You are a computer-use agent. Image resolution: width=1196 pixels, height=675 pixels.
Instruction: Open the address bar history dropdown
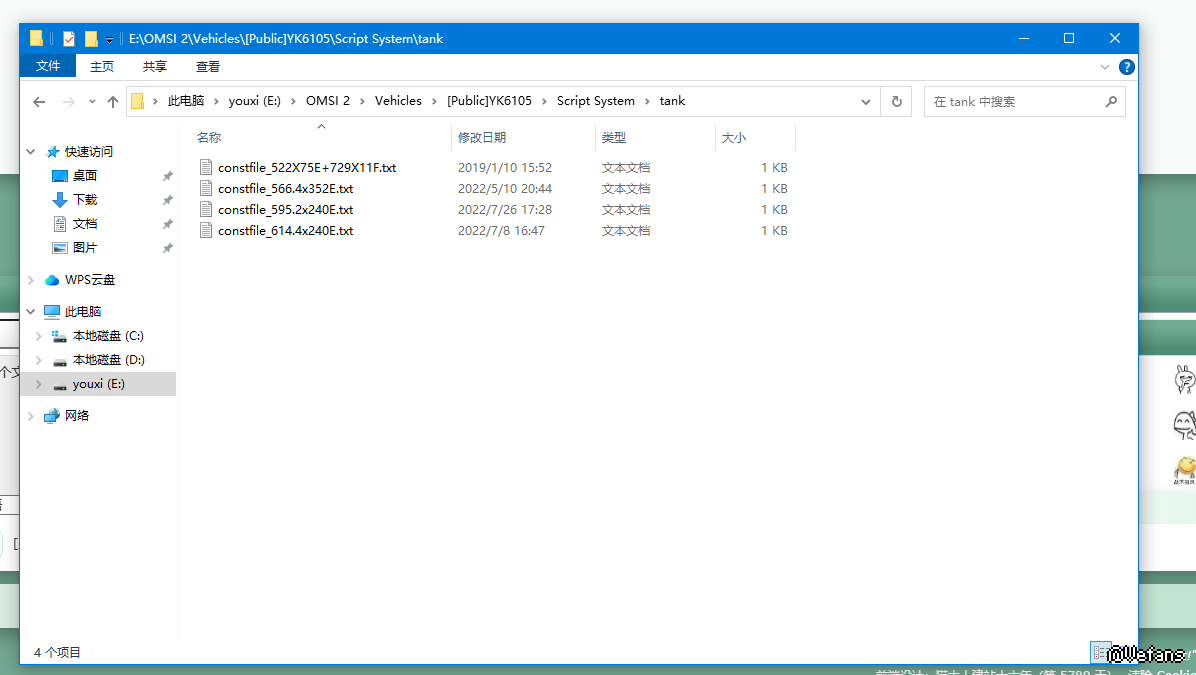(x=866, y=101)
